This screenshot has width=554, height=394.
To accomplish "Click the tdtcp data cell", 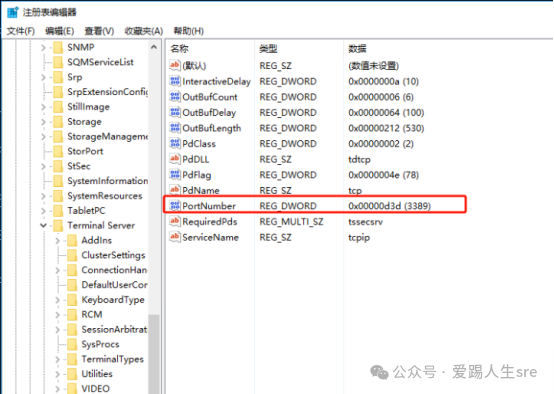I will (359, 159).
